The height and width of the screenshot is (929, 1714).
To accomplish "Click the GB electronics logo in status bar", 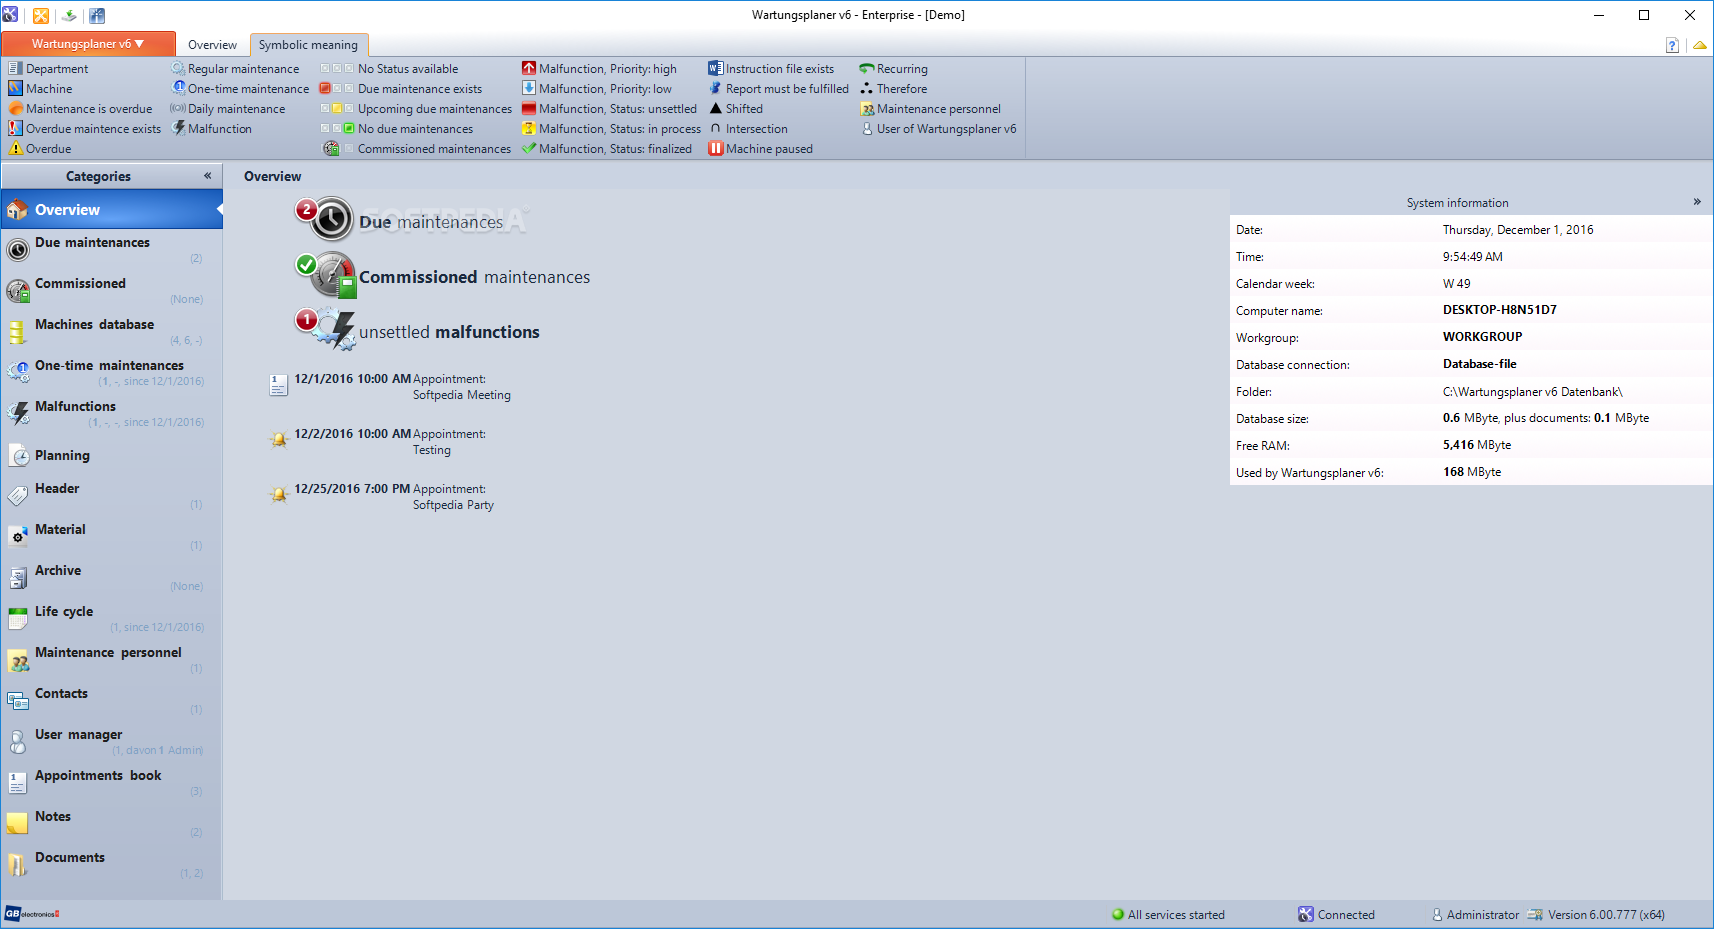I will [x=32, y=914].
